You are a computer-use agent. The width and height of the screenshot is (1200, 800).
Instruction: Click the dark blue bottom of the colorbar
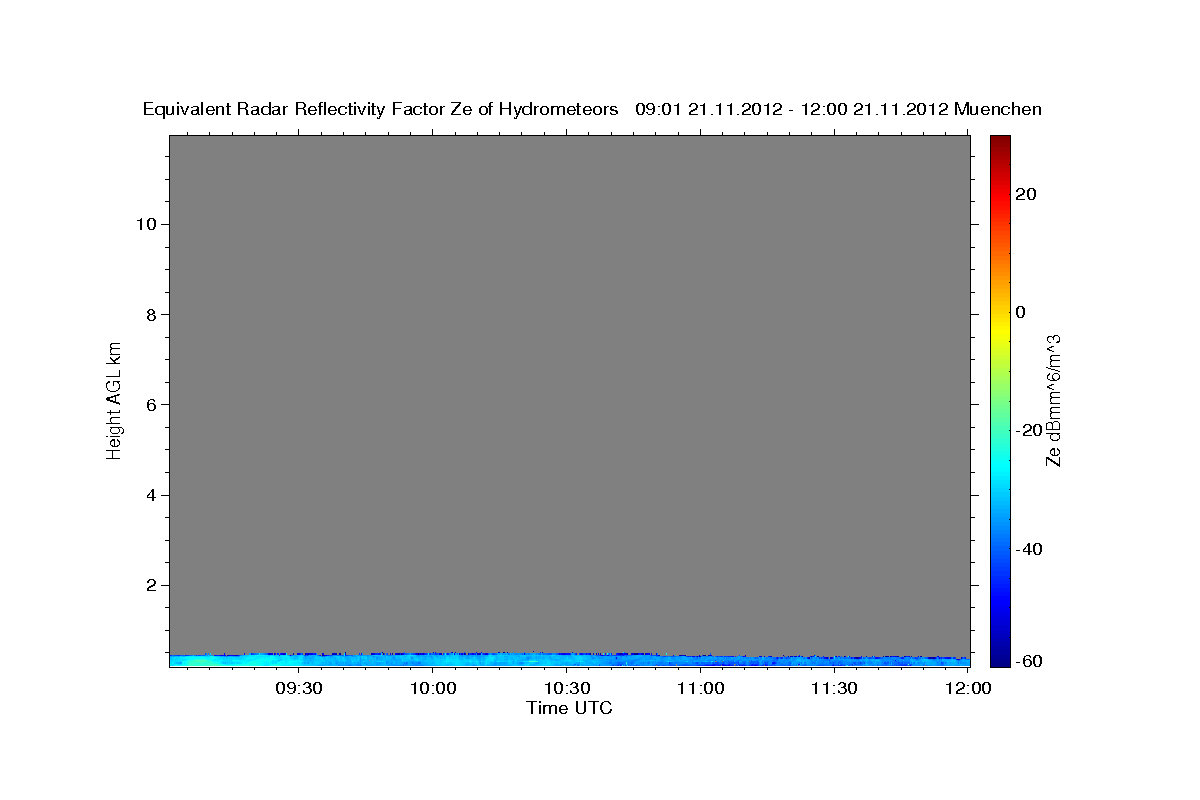tap(1000, 658)
